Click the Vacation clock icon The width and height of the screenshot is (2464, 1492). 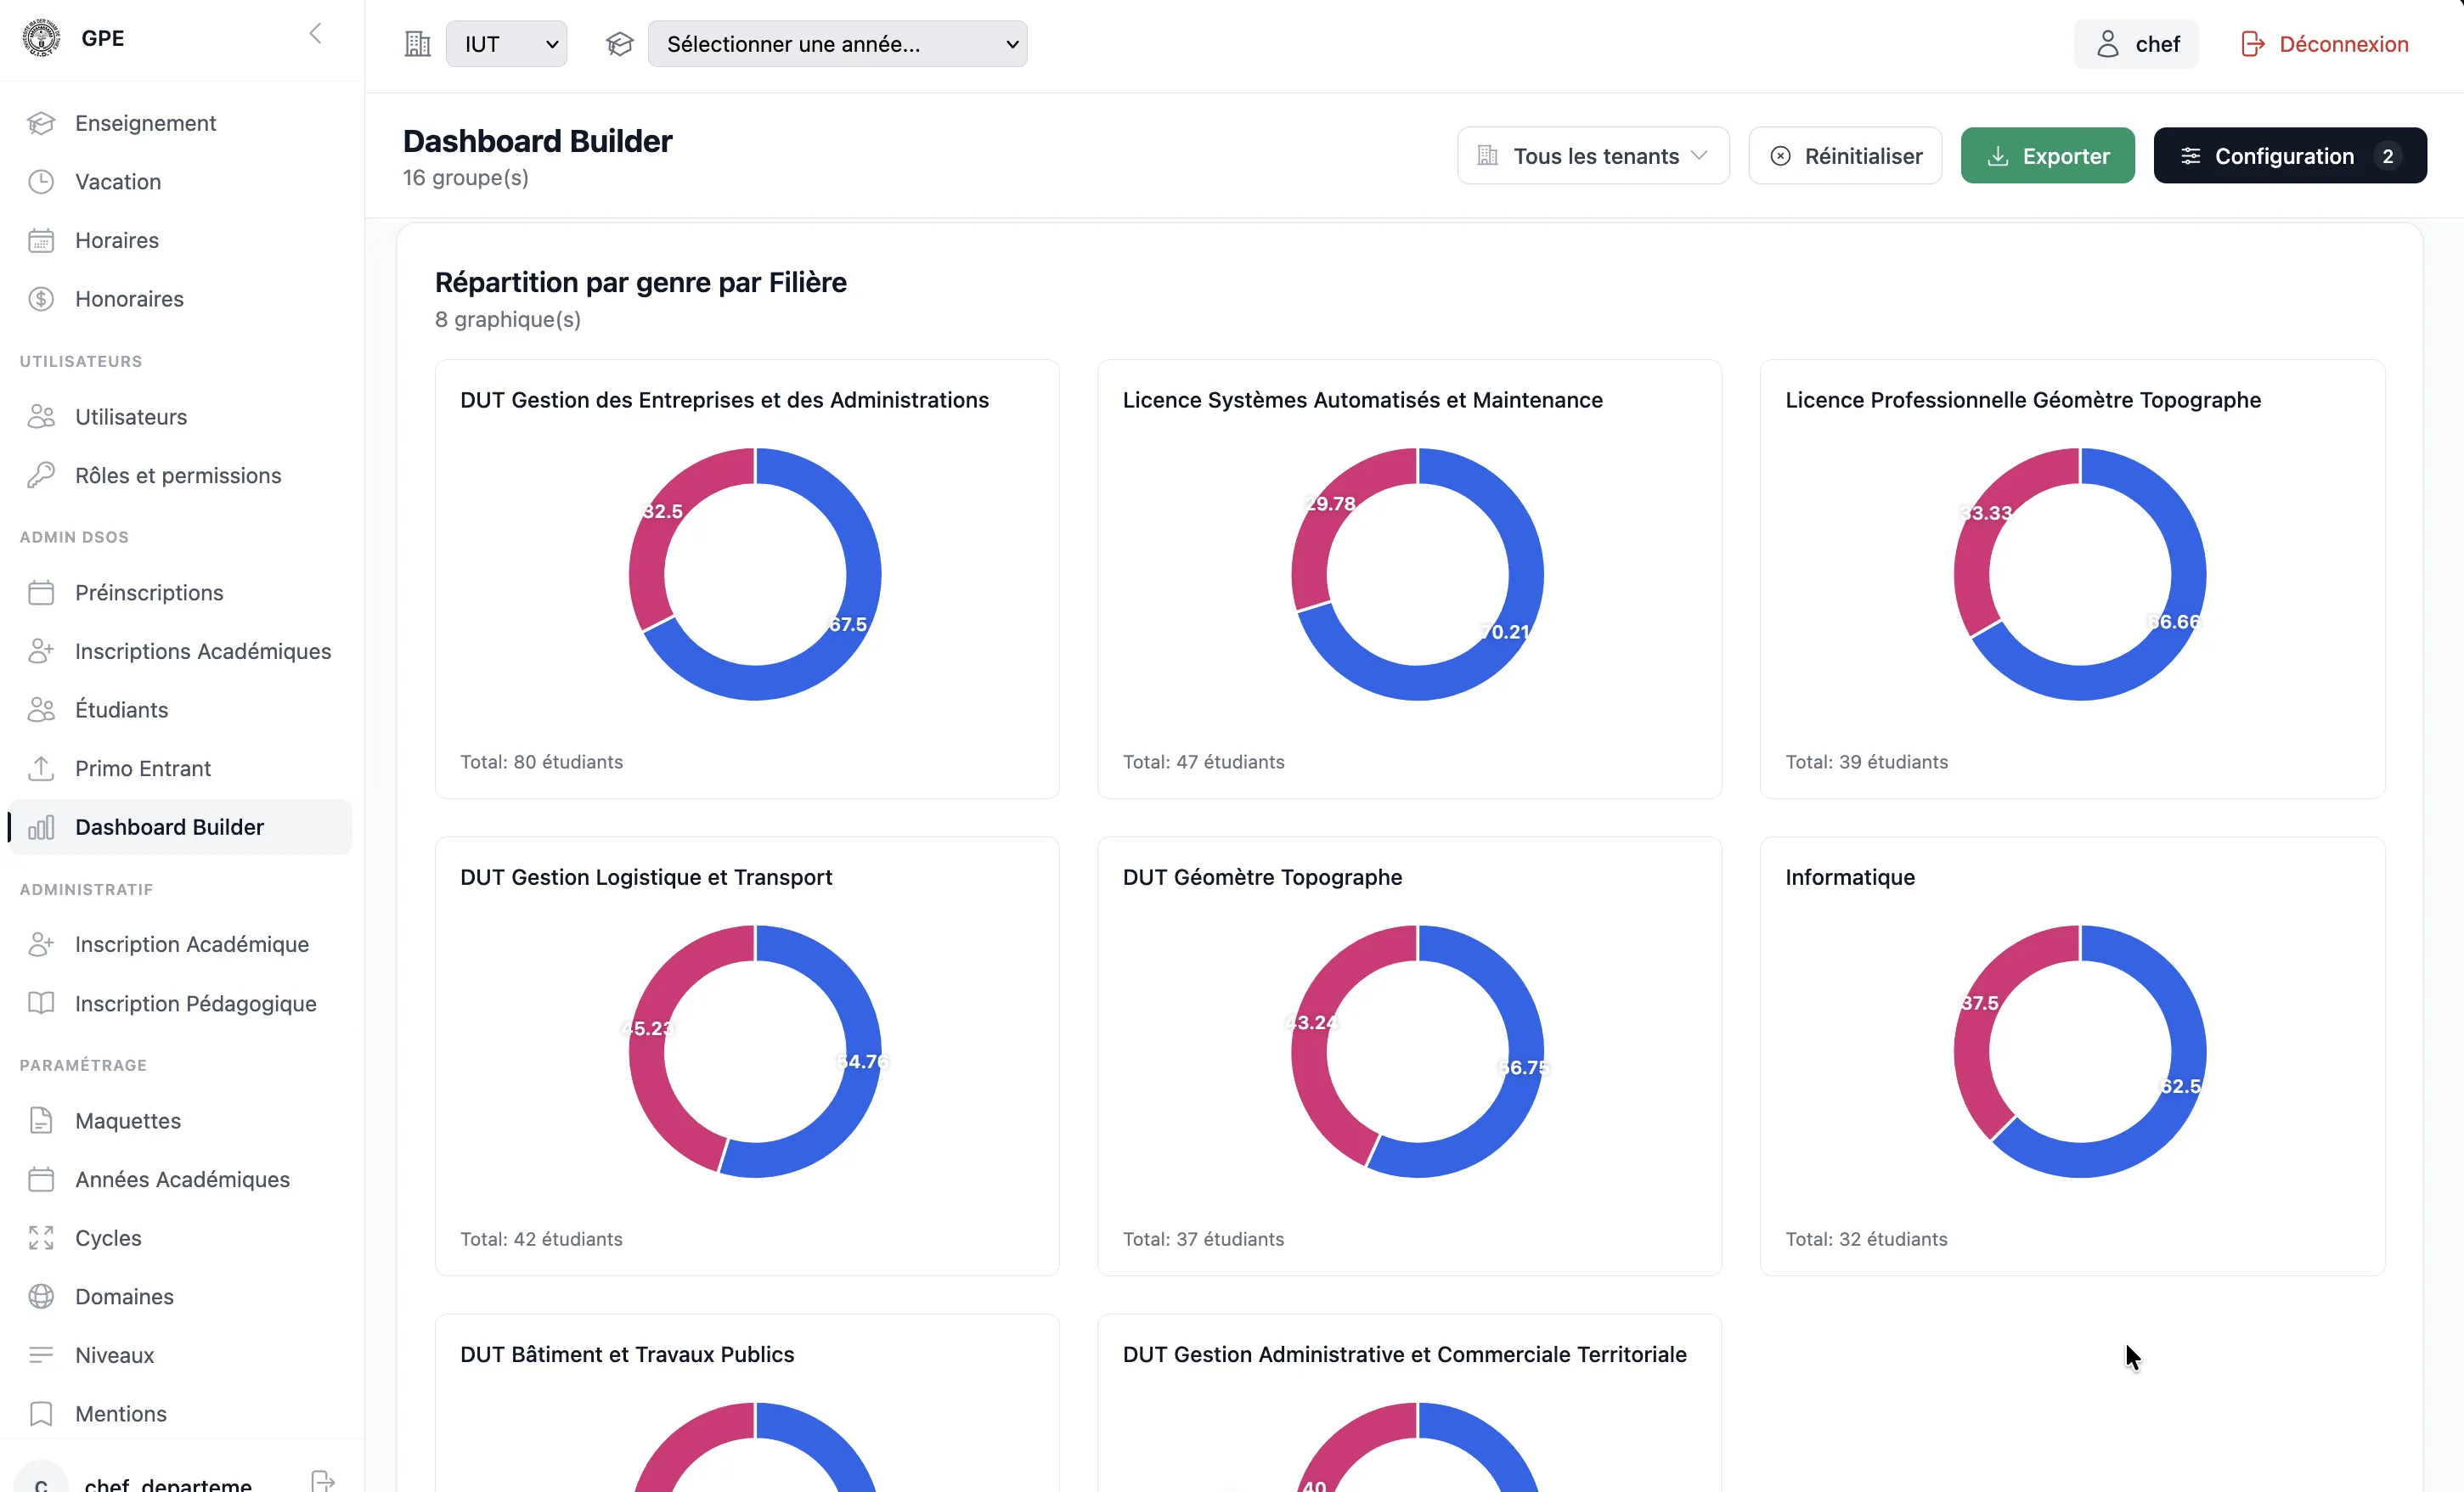point(41,182)
